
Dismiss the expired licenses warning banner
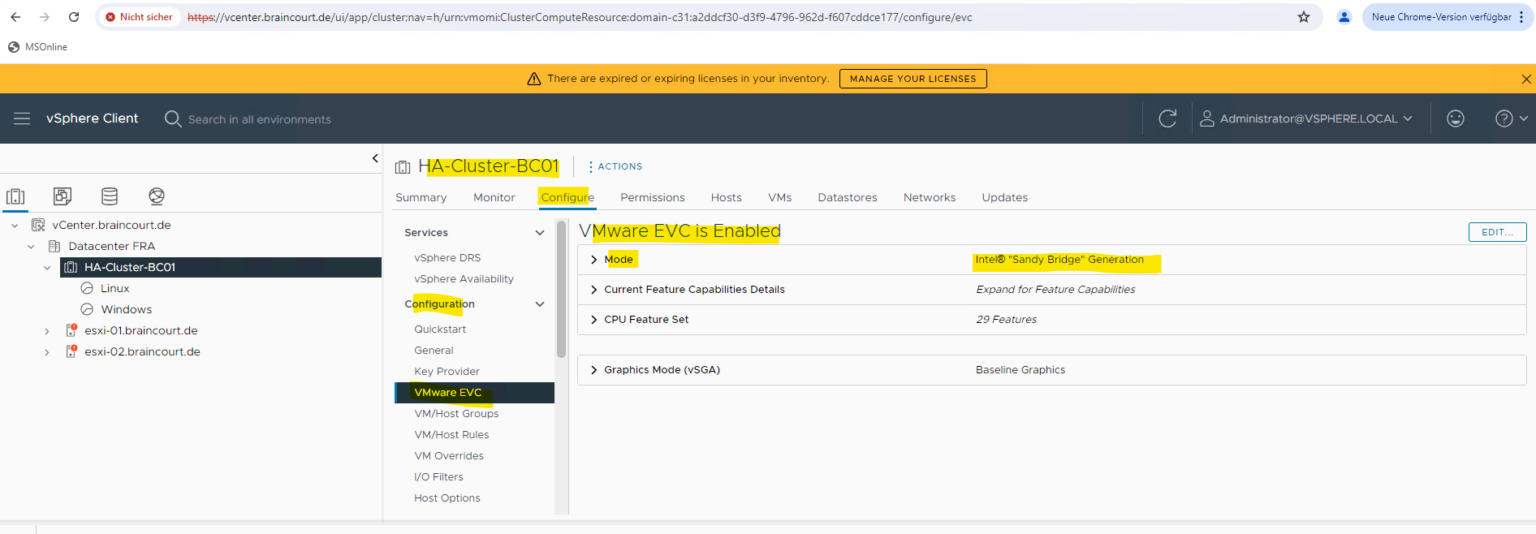[x=1526, y=79]
